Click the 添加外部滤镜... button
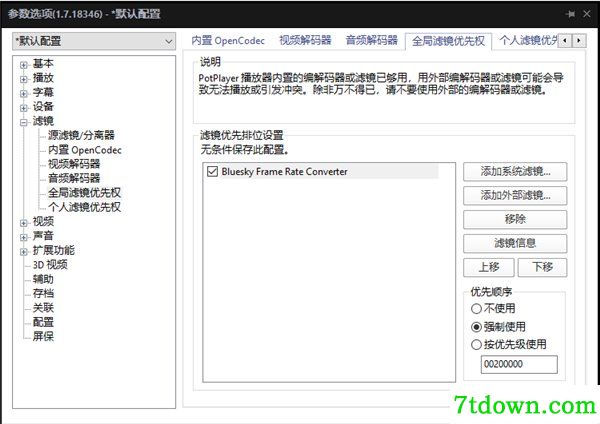Screen dimensions: 600x424 (515, 196)
